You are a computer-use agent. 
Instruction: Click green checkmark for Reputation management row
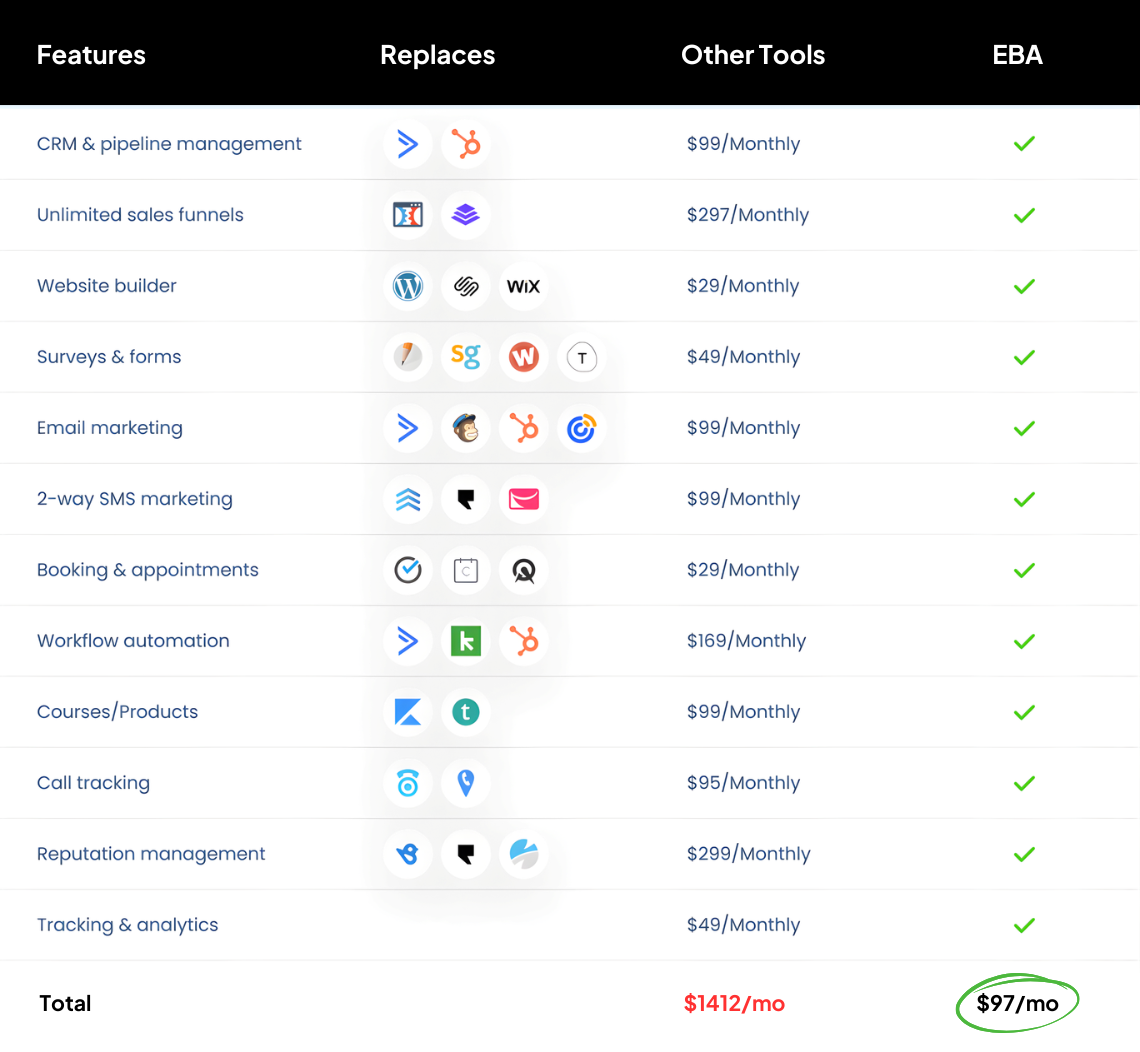pos(1023,854)
